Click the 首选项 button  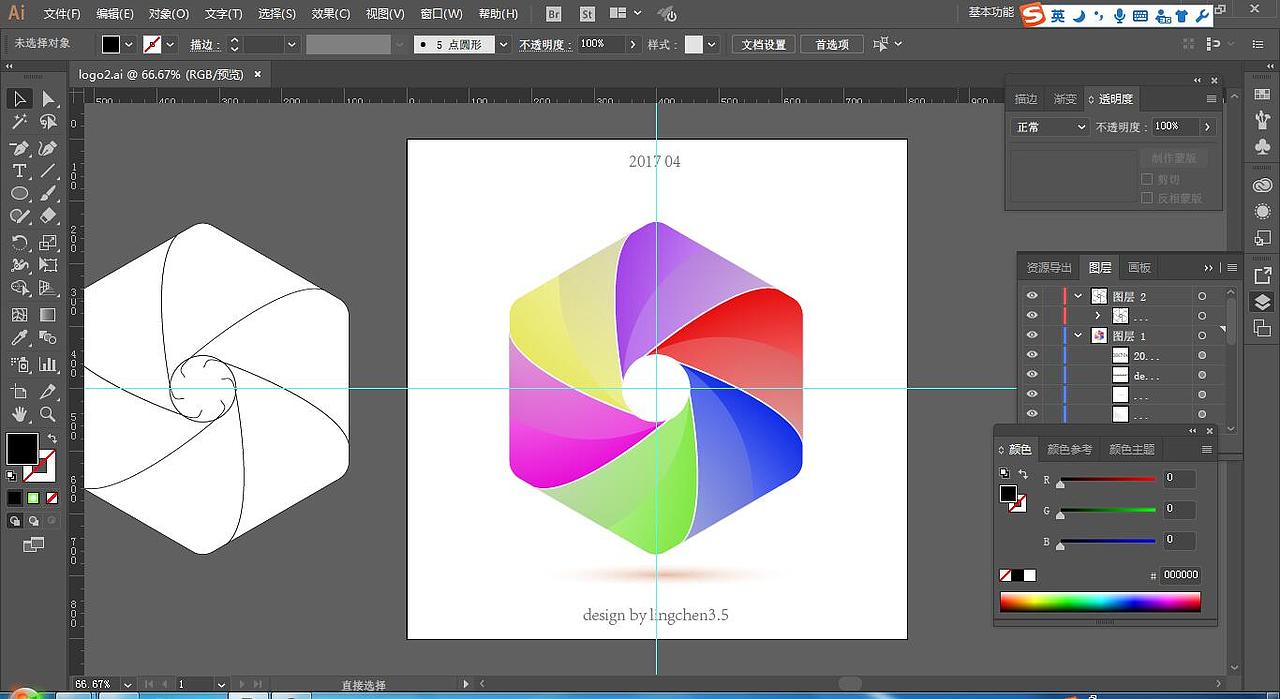tap(831, 44)
